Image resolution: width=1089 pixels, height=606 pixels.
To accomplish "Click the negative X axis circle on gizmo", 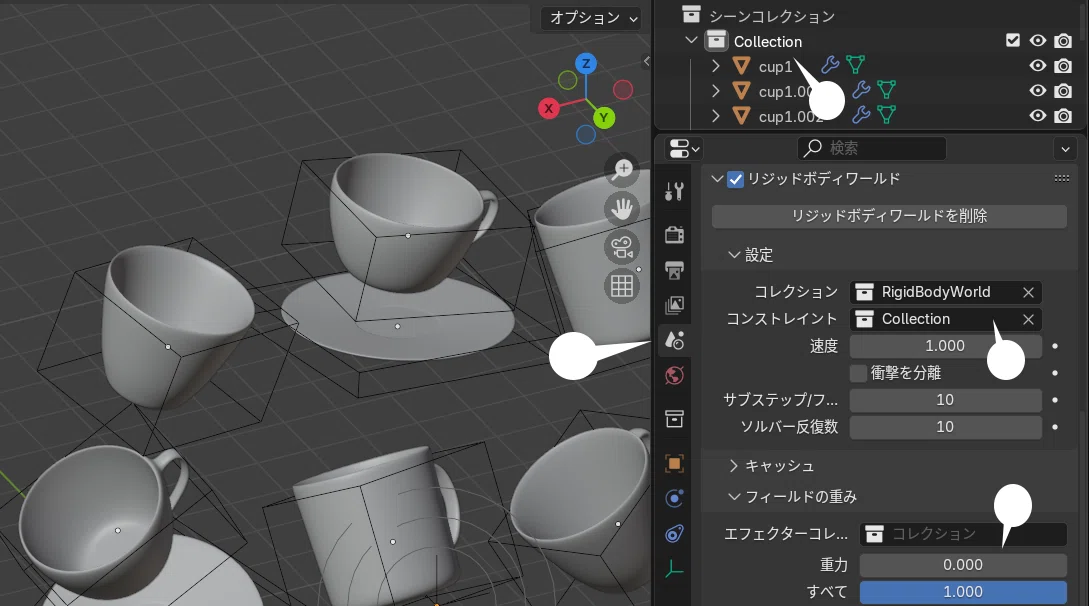I will (x=623, y=90).
